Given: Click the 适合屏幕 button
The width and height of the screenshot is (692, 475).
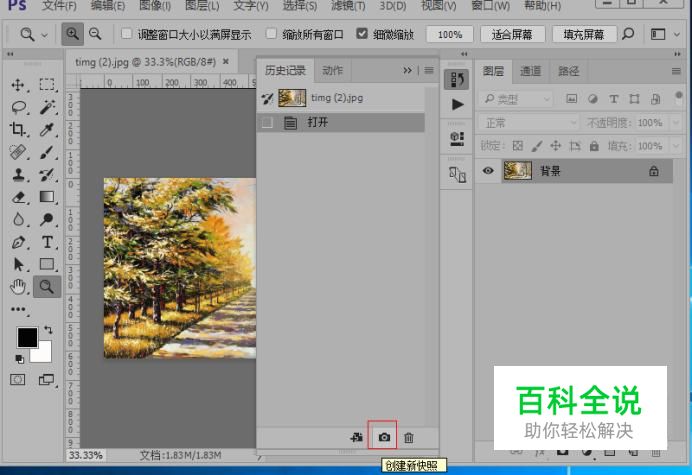Looking at the screenshot, I should [x=512, y=34].
